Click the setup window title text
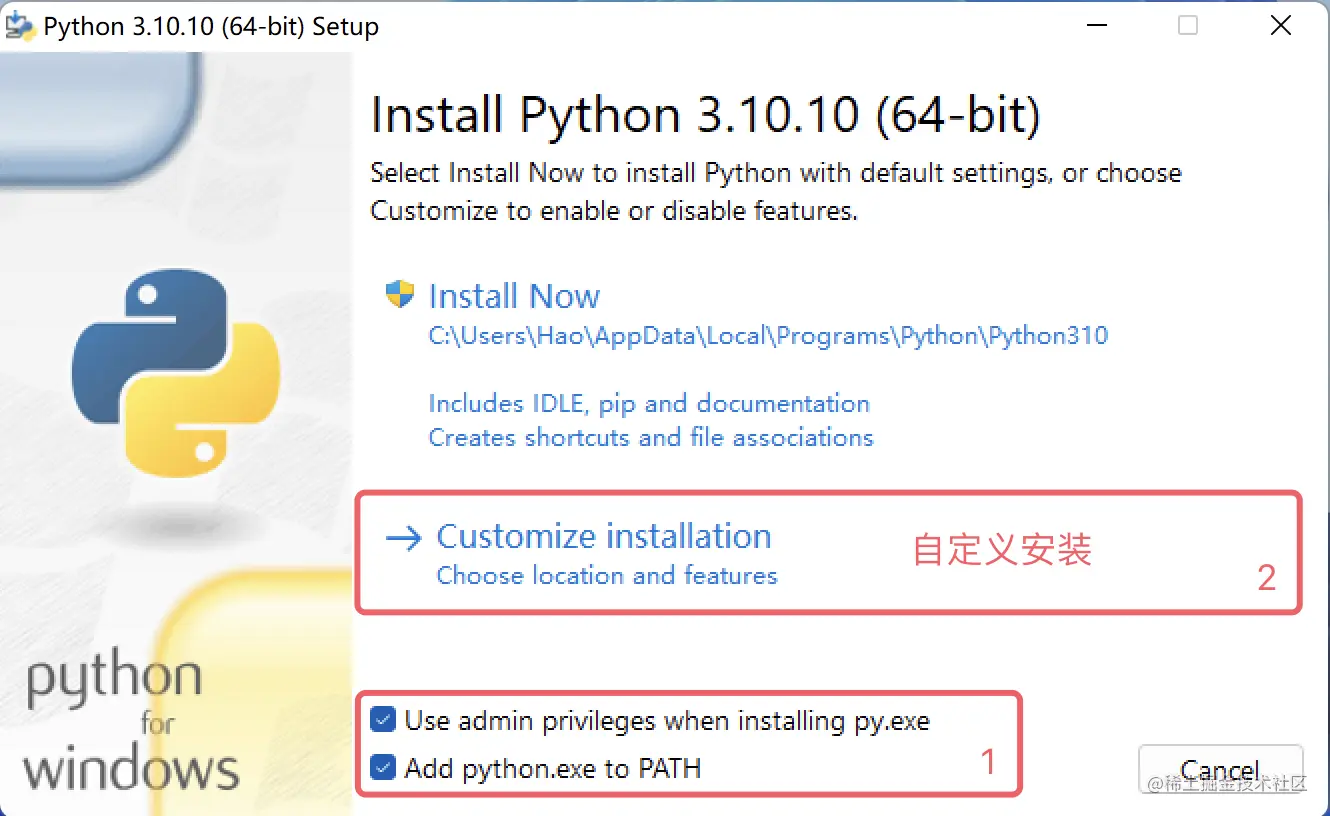Image resolution: width=1330 pixels, height=816 pixels. coord(210,25)
